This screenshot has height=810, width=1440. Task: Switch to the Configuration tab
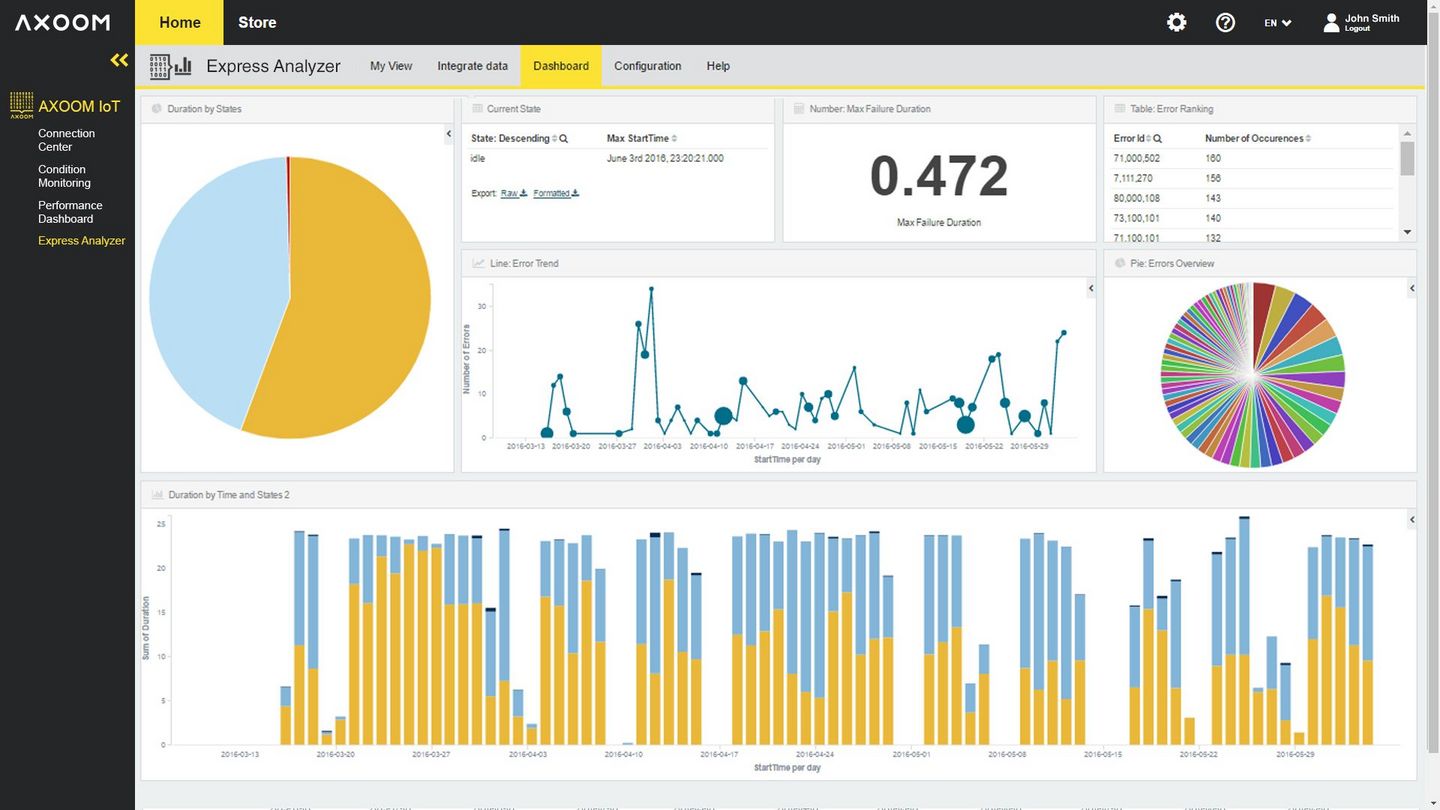(x=647, y=66)
